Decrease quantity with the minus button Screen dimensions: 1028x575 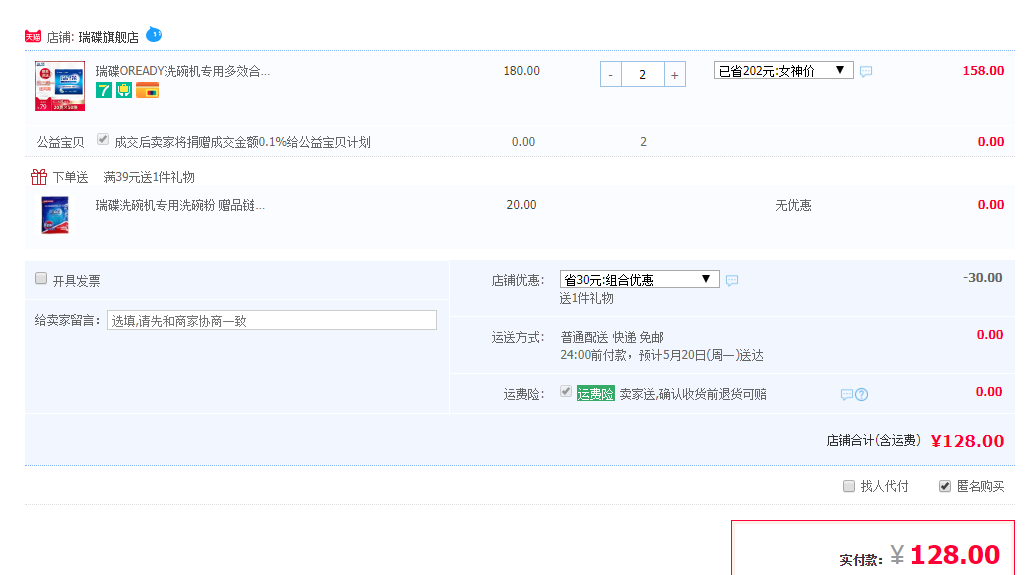click(610, 75)
